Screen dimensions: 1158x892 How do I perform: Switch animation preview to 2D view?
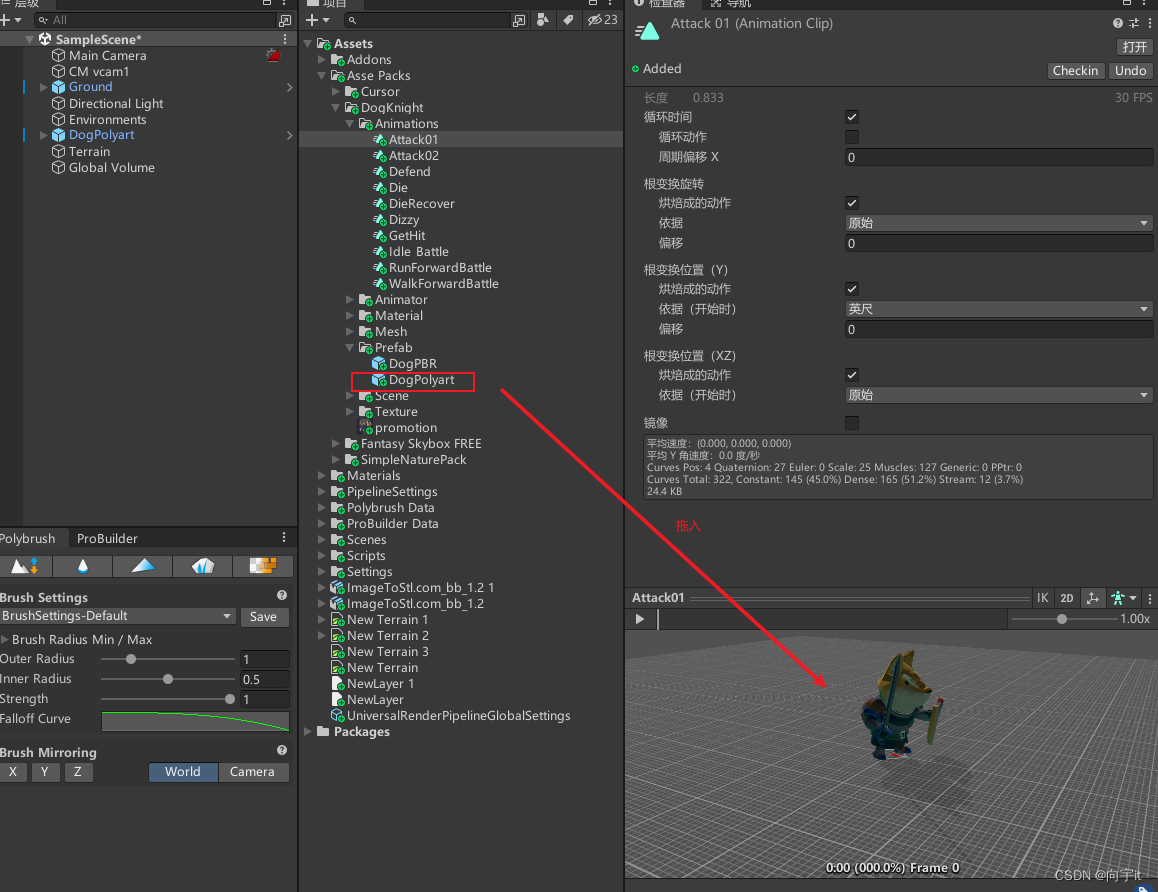1066,597
